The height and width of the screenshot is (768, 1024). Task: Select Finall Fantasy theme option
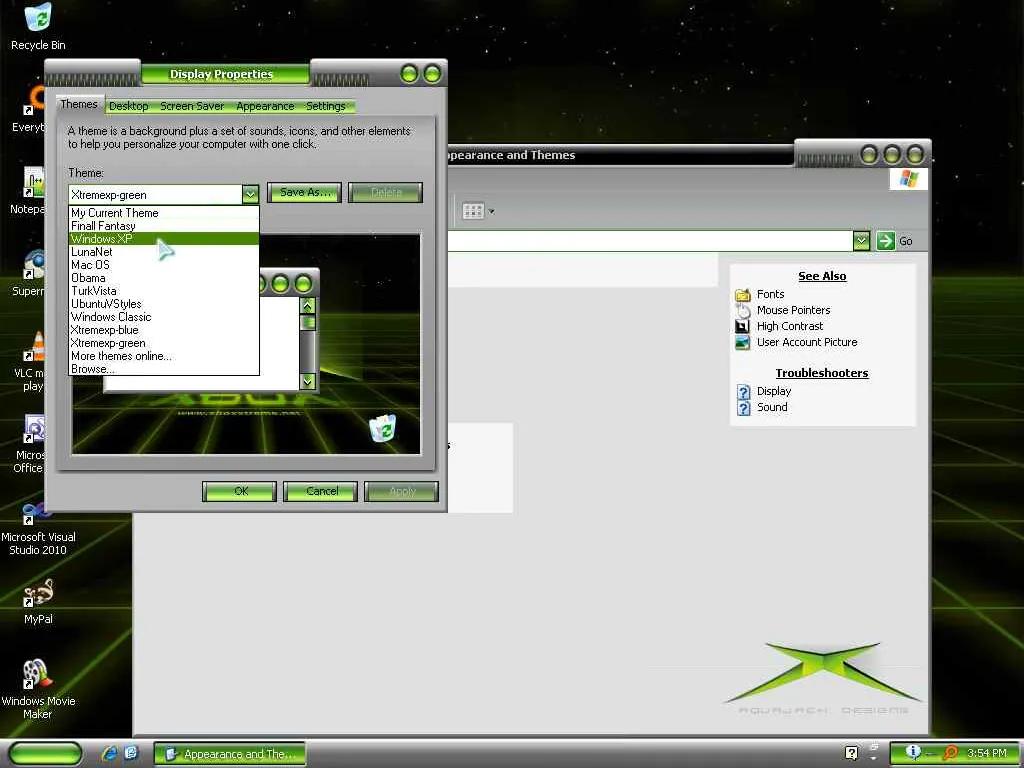coord(164,226)
